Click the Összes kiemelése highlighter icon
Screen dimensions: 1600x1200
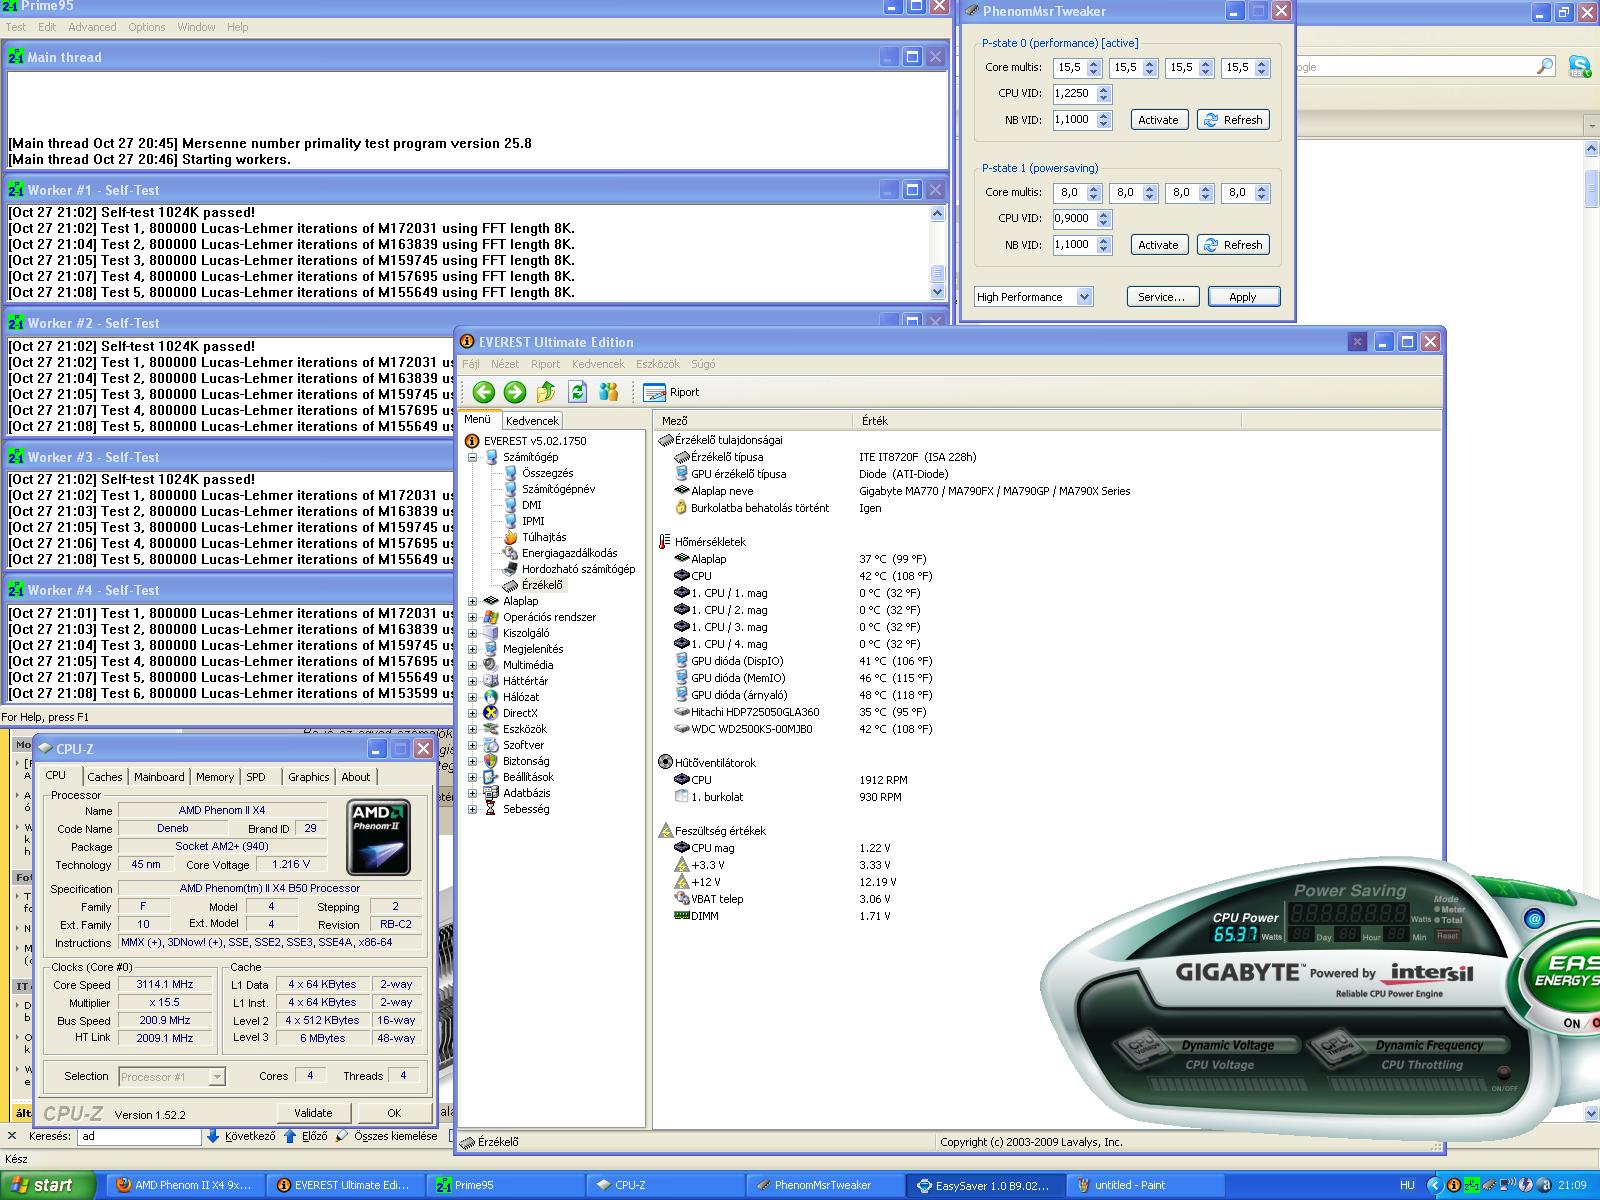pyautogui.click(x=342, y=1136)
